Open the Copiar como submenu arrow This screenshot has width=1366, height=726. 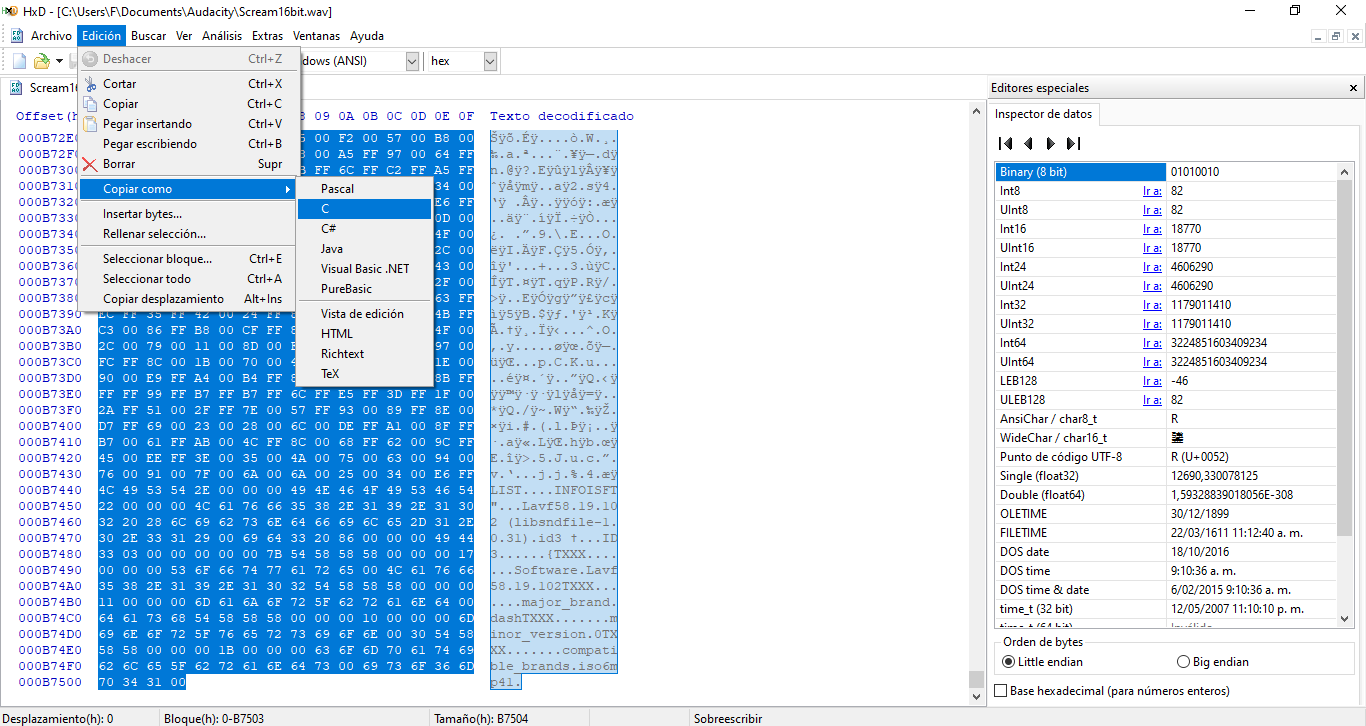tap(288, 189)
